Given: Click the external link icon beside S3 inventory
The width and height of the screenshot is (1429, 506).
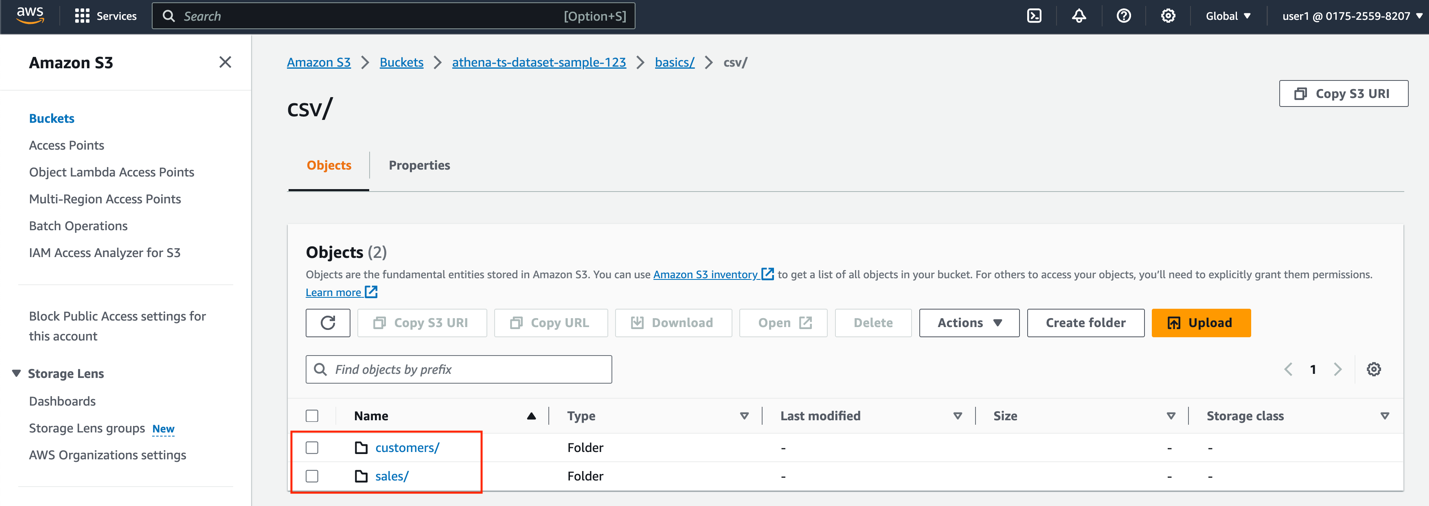Looking at the screenshot, I should pyautogui.click(x=767, y=274).
